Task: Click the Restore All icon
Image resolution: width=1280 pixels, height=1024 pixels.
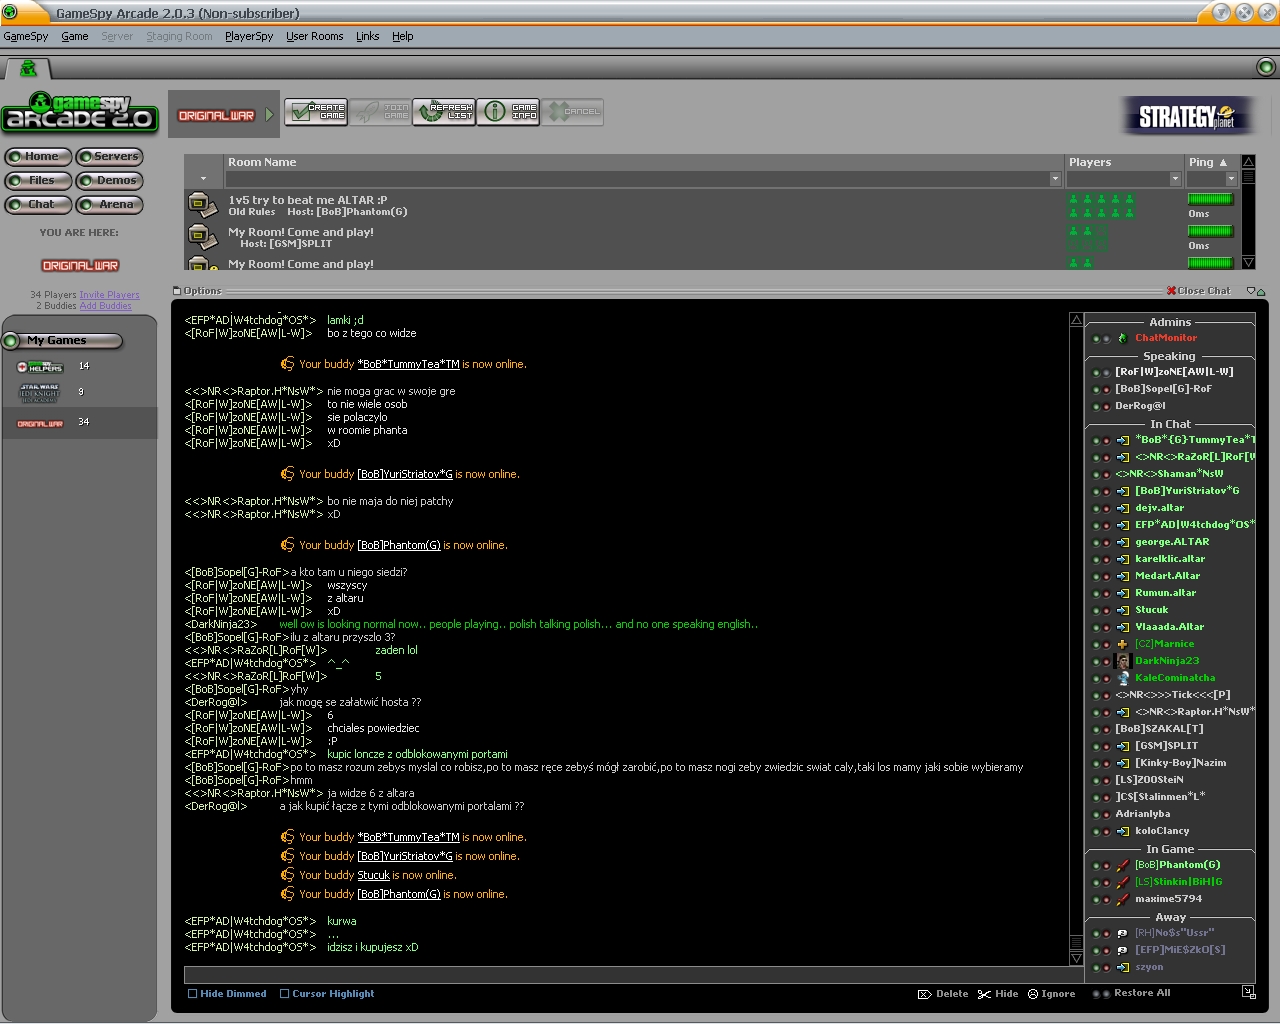Action: pos(1101,994)
